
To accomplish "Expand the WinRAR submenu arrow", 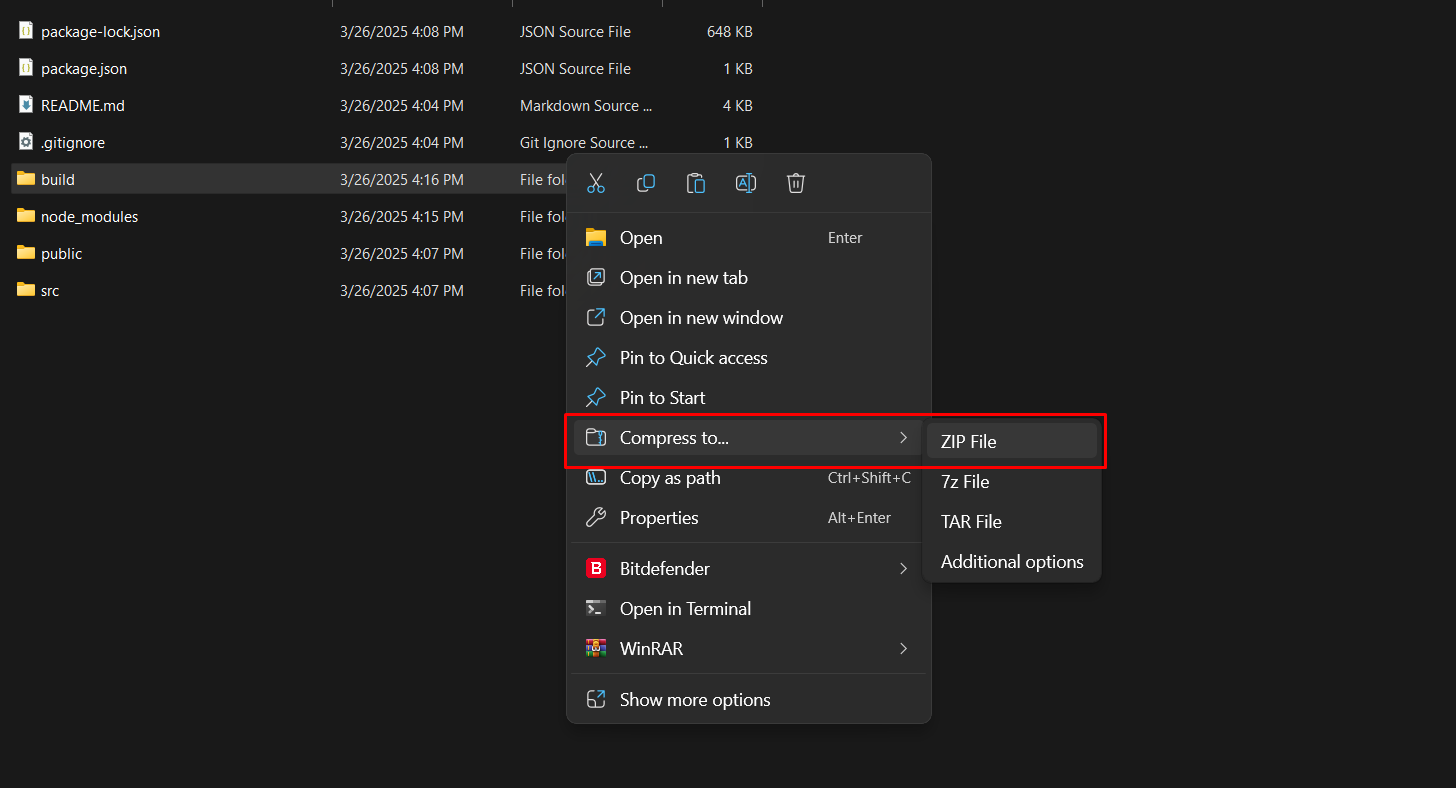I will [x=903, y=648].
